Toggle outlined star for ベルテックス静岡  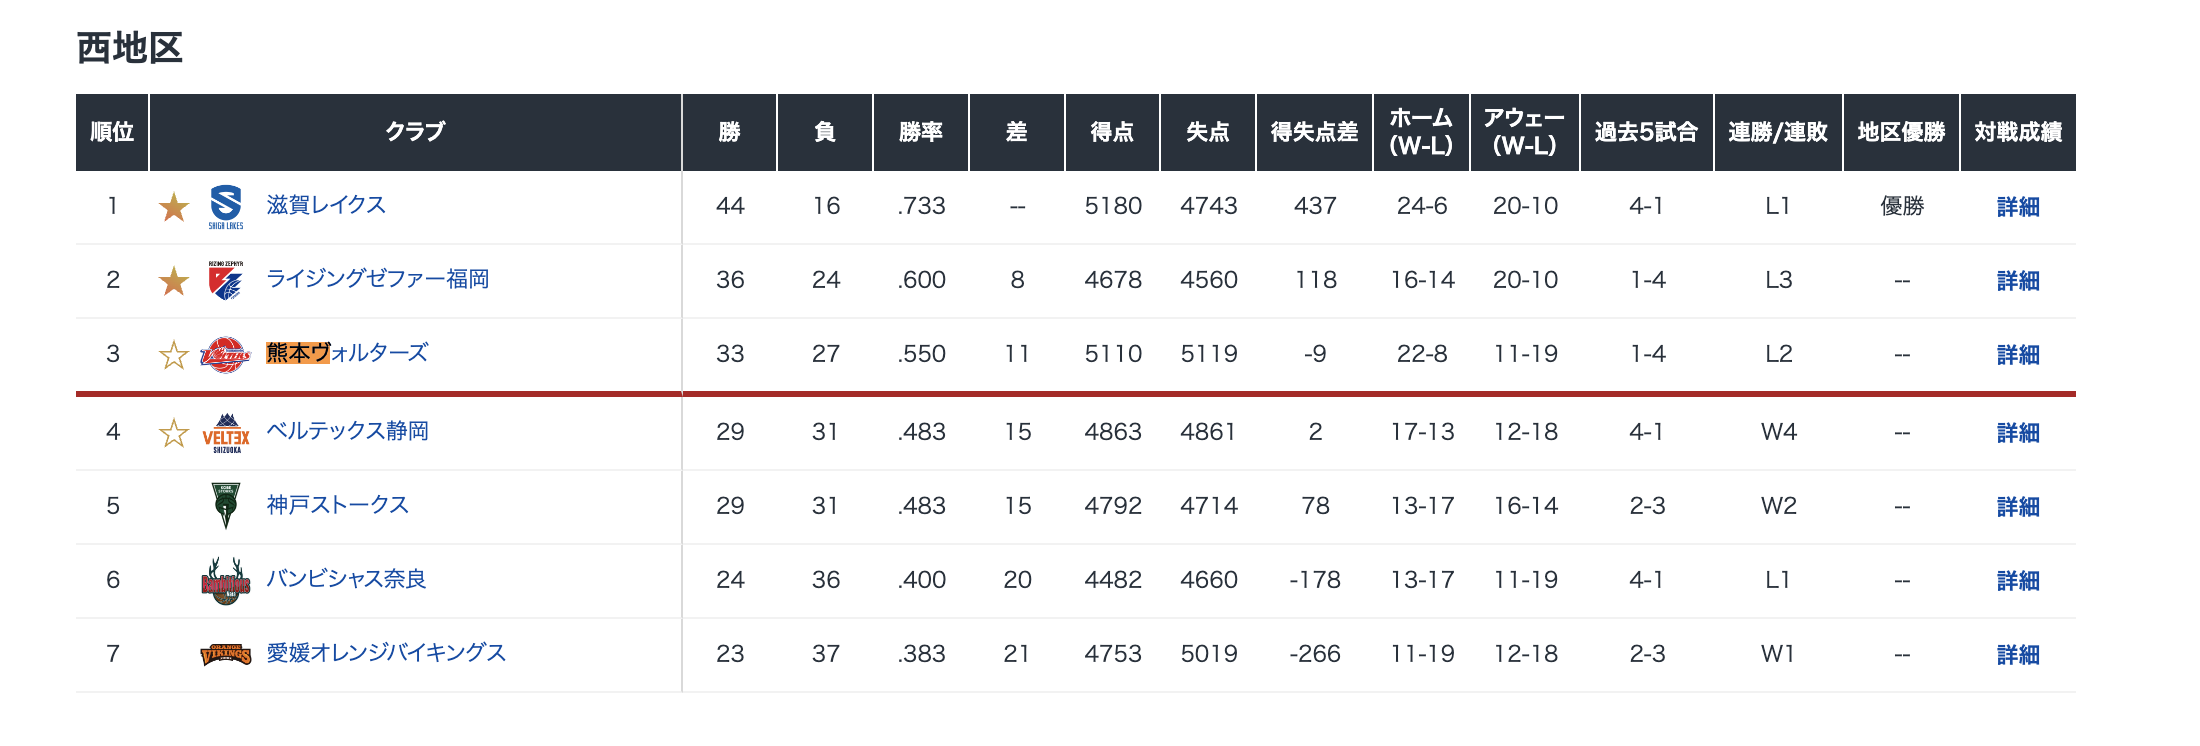(174, 433)
